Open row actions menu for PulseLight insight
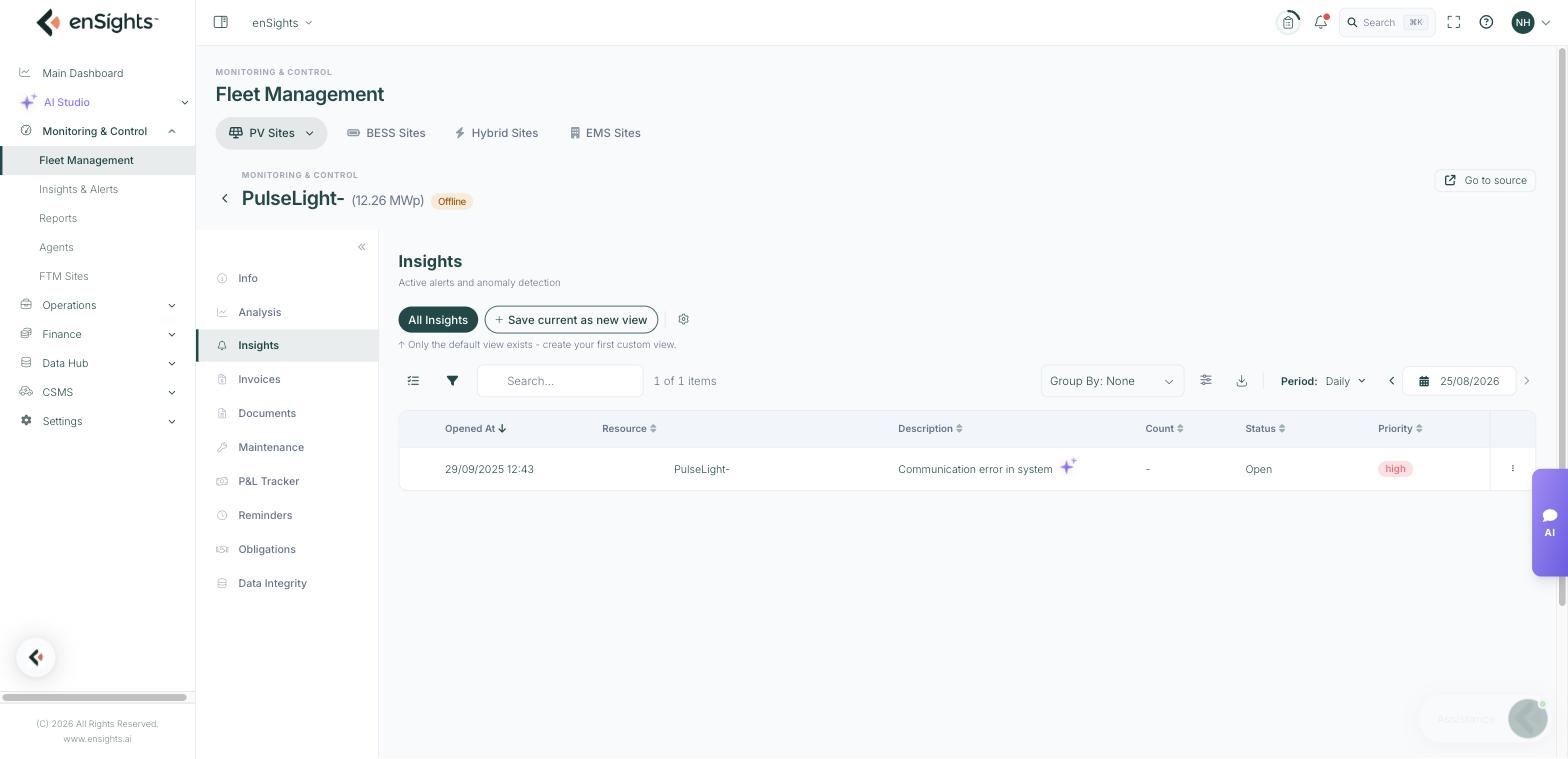The width and height of the screenshot is (1568, 759). pyautogui.click(x=1512, y=469)
